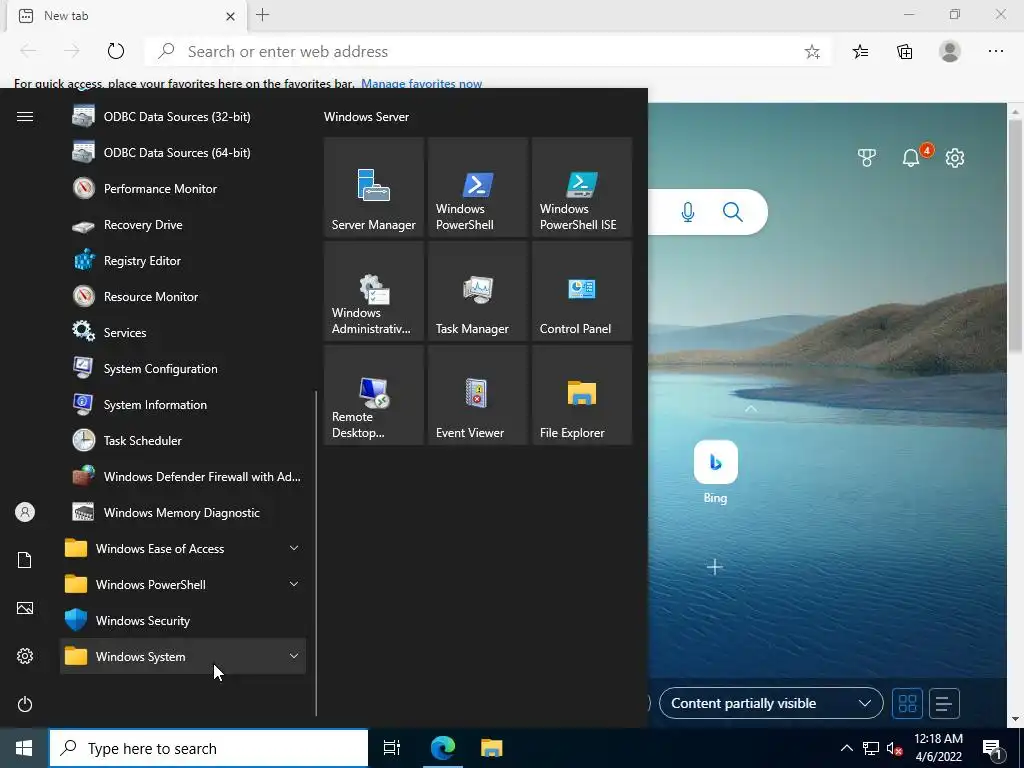Image resolution: width=1024 pixels, height=768 pixels.
Task: Click the Power button in Start menu
Action: point(25,704)
